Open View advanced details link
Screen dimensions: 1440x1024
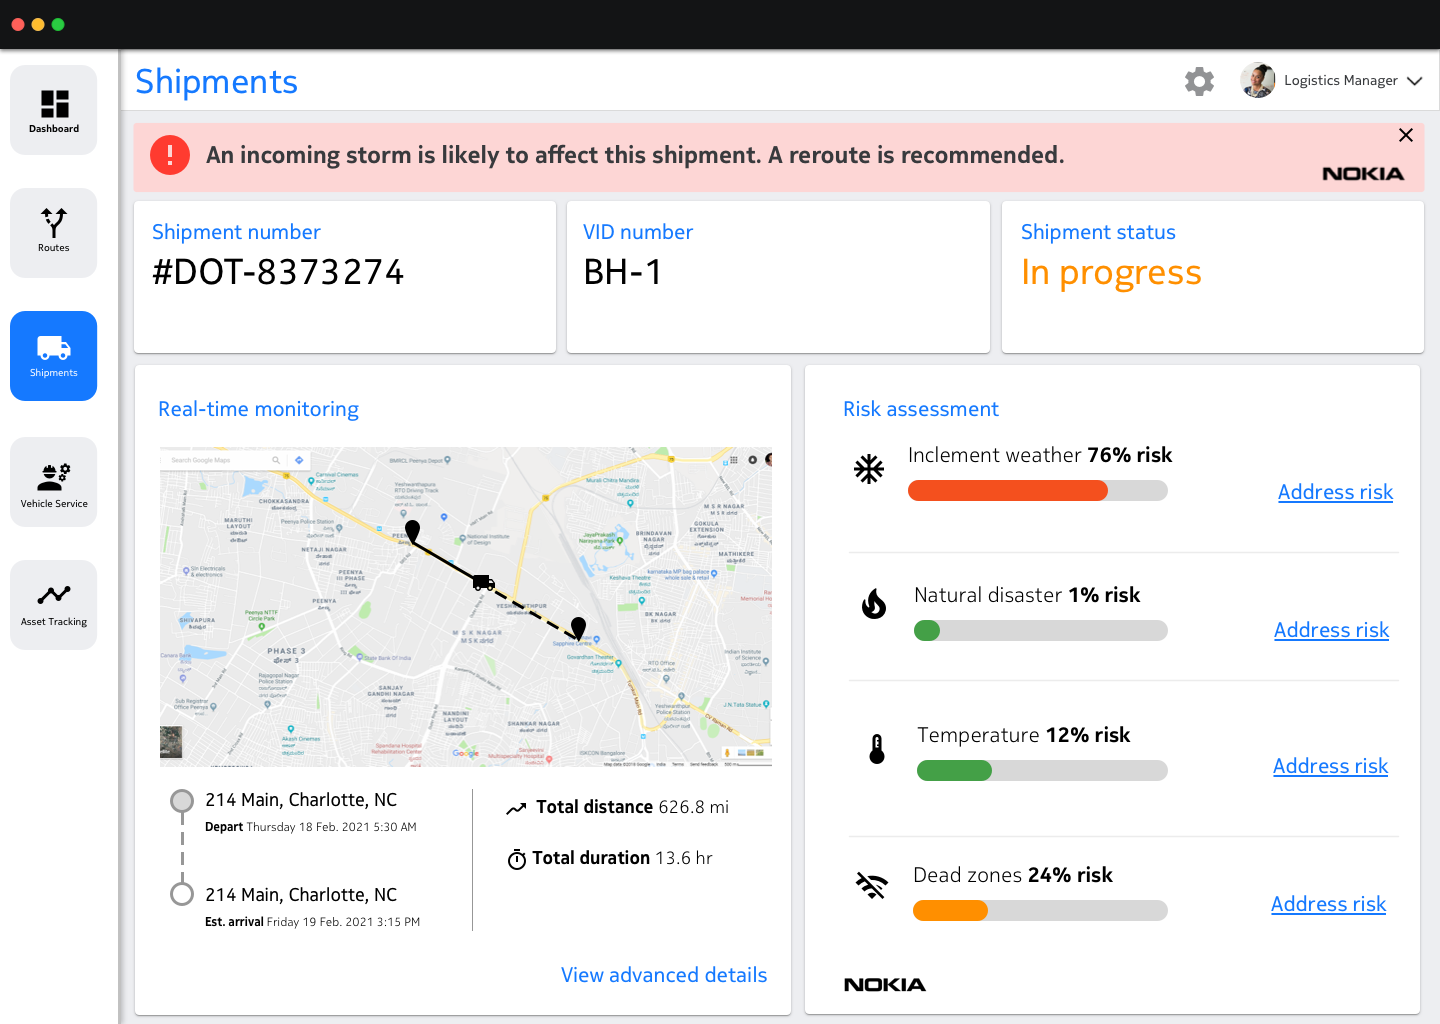(x=664, y=975)
